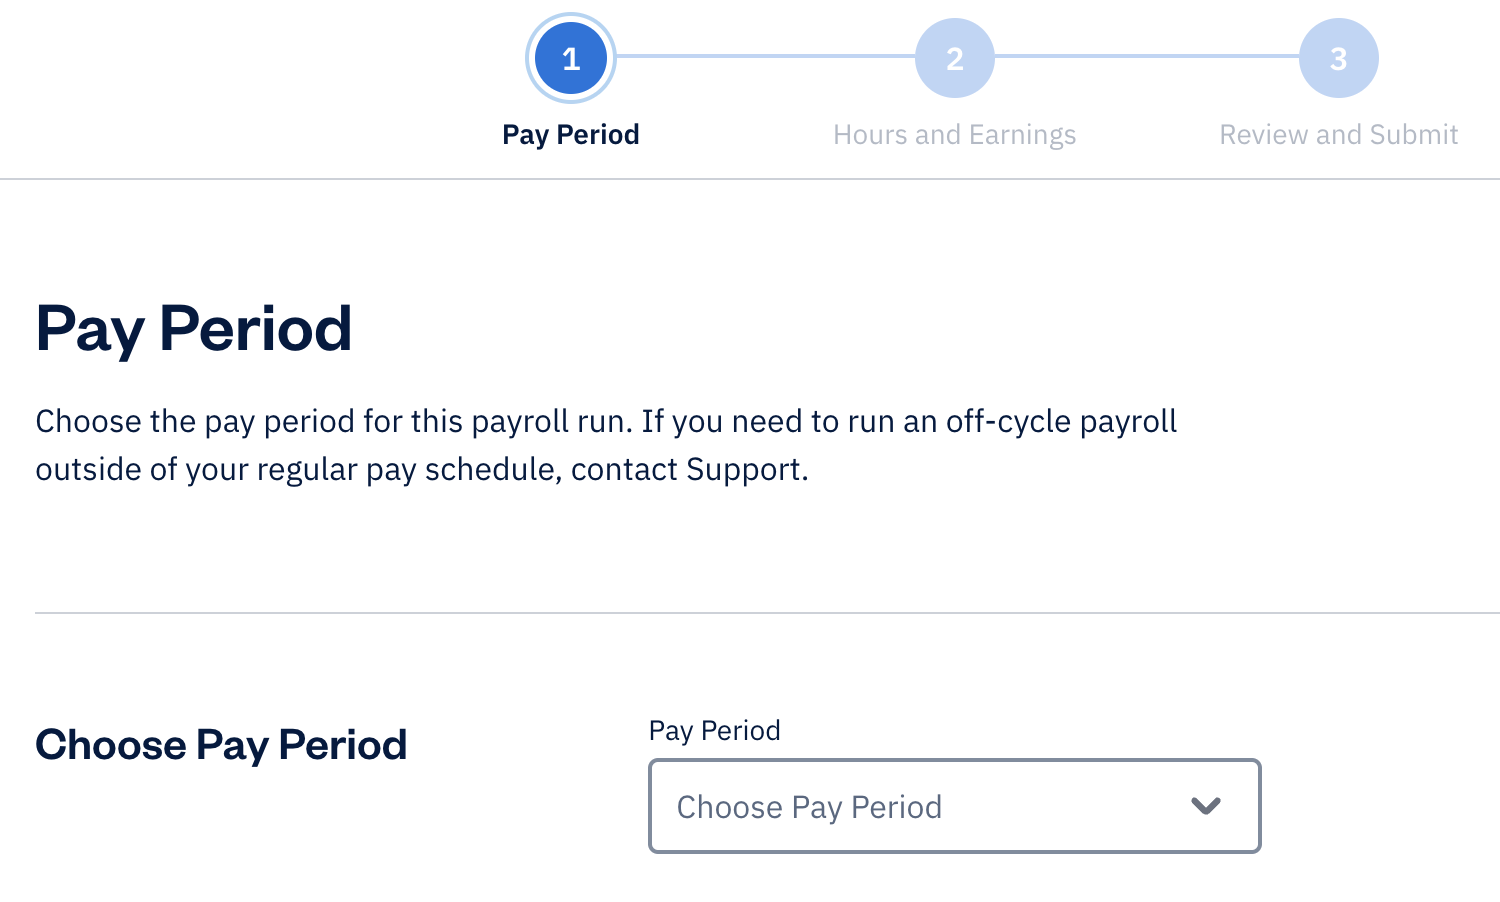Click the Pay Period field label above the dropdown
The width and height of the screenshot is (1500, 902).
(x=714, y=731)
